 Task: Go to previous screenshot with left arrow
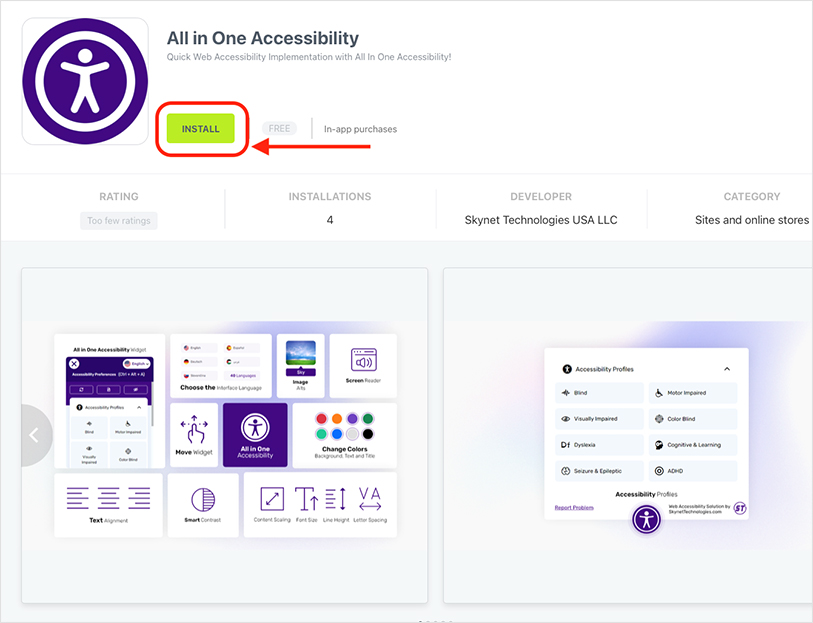[x=35, y=435]
